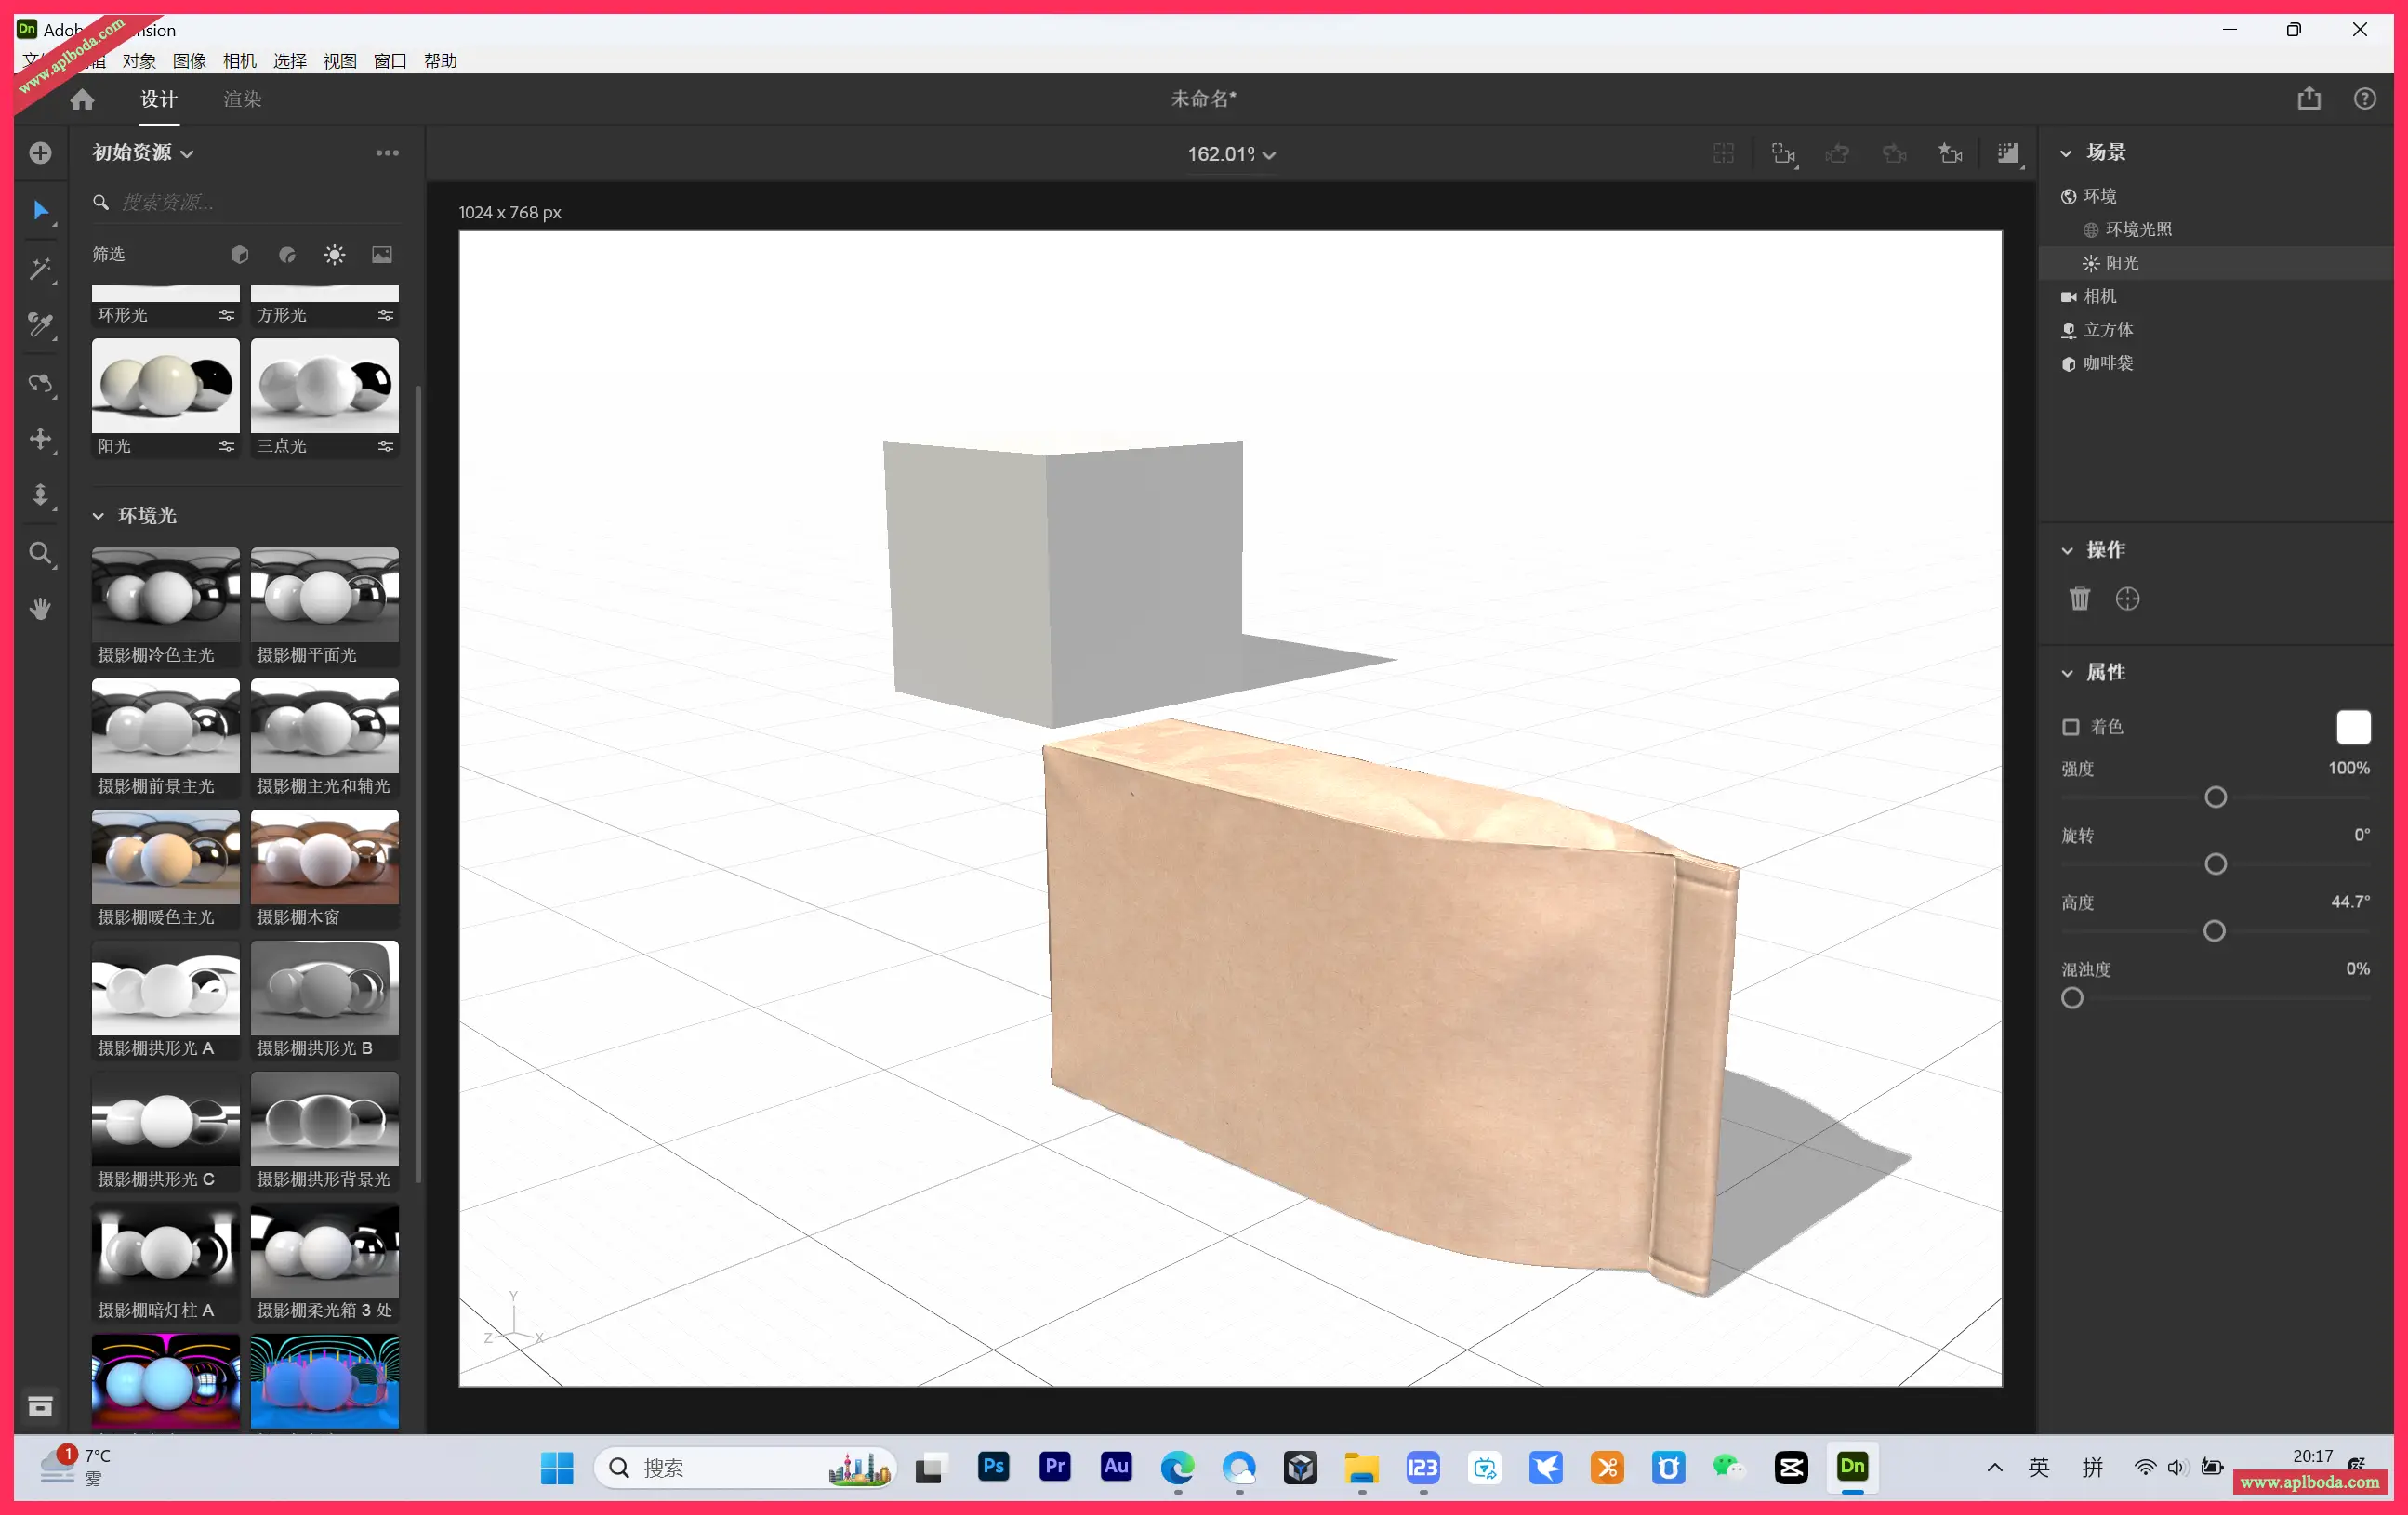Select the 摄影棚暖色主光 thumbnail
This screenshot has width=2408, height=1515.
pos(165,857)
